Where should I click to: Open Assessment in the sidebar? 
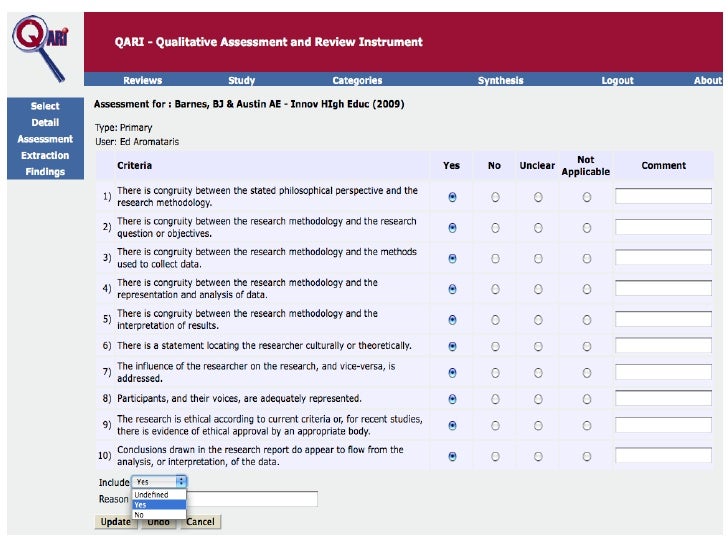click(45, 139)
